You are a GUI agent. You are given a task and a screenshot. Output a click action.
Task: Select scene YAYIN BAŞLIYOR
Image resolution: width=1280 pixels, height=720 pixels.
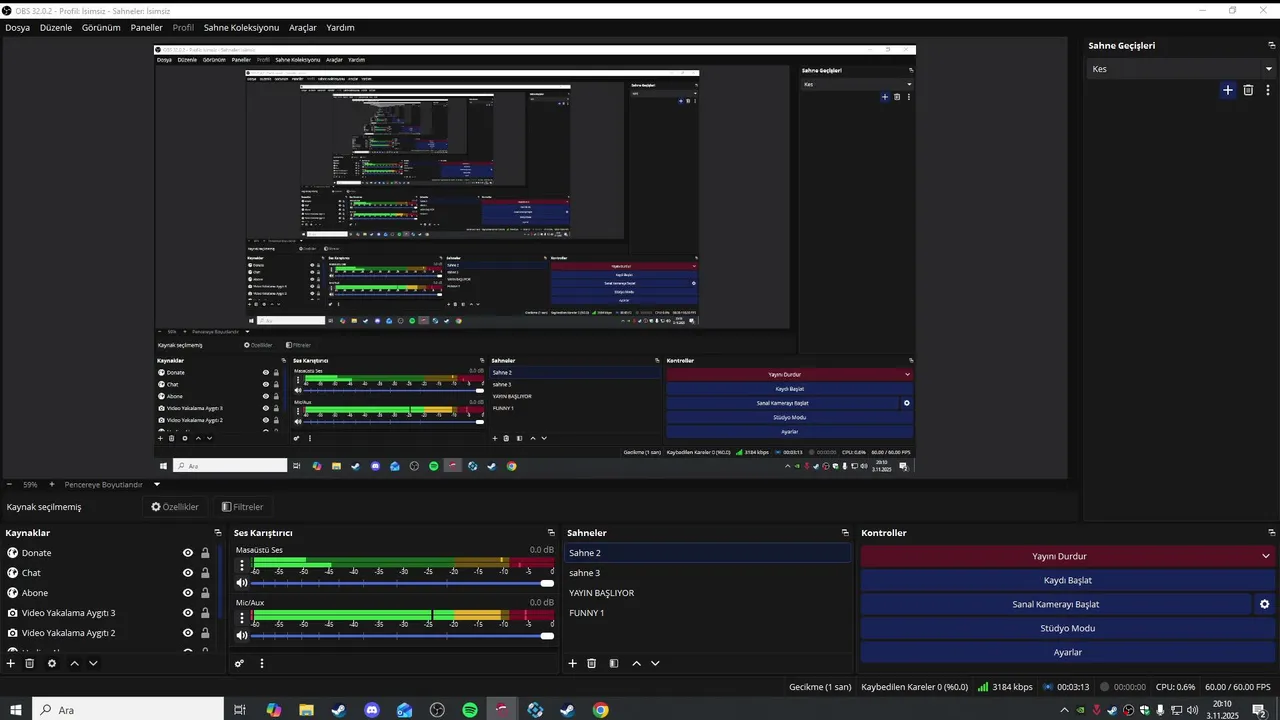pyautogui.click(x=708, y=593)
